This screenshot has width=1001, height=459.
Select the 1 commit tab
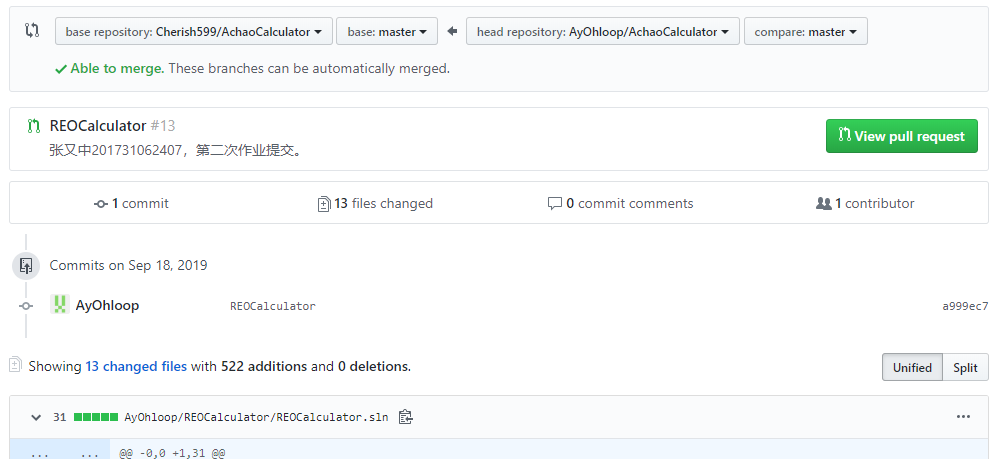[132, 204]
